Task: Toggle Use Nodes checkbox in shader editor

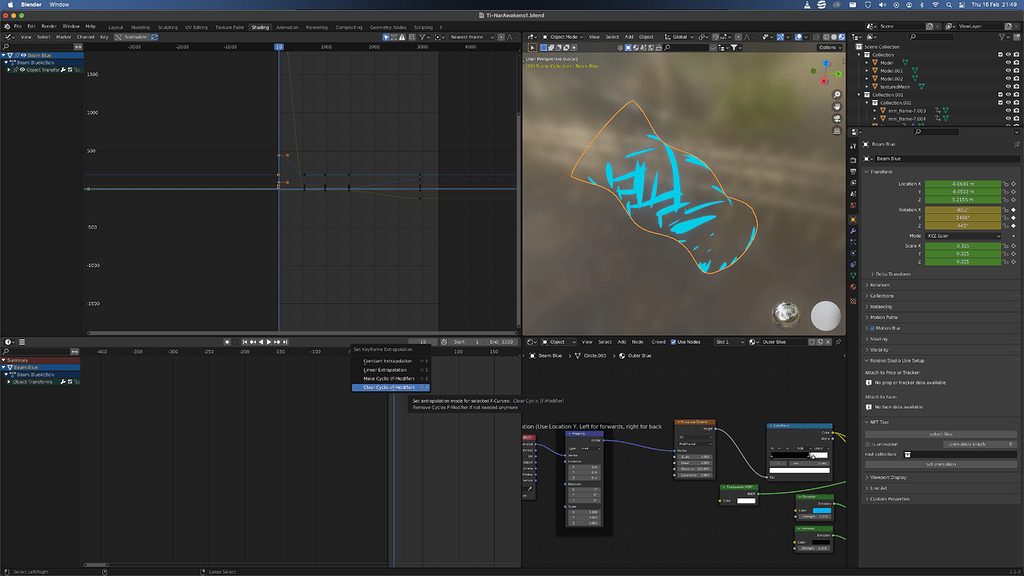Action: (x=673, y=342)
